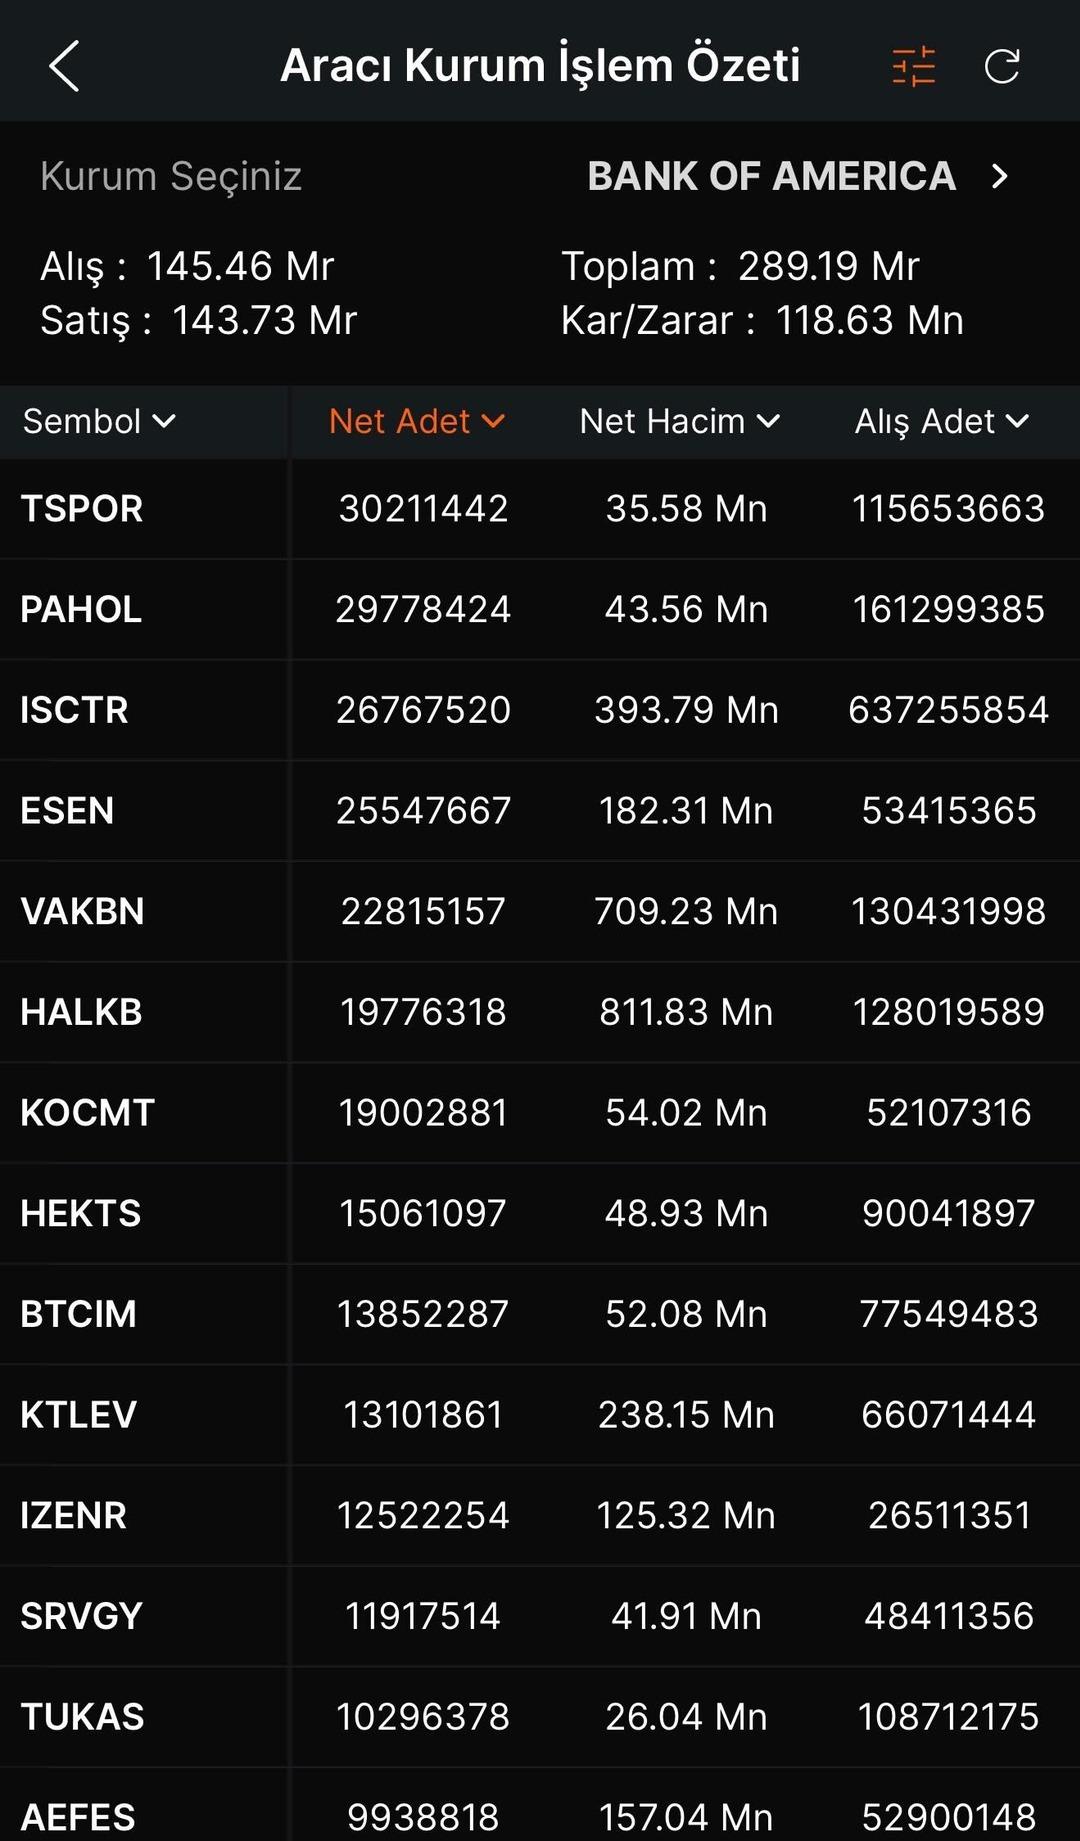
Task: Sort by Net Adet column
Action: (416, 422)
